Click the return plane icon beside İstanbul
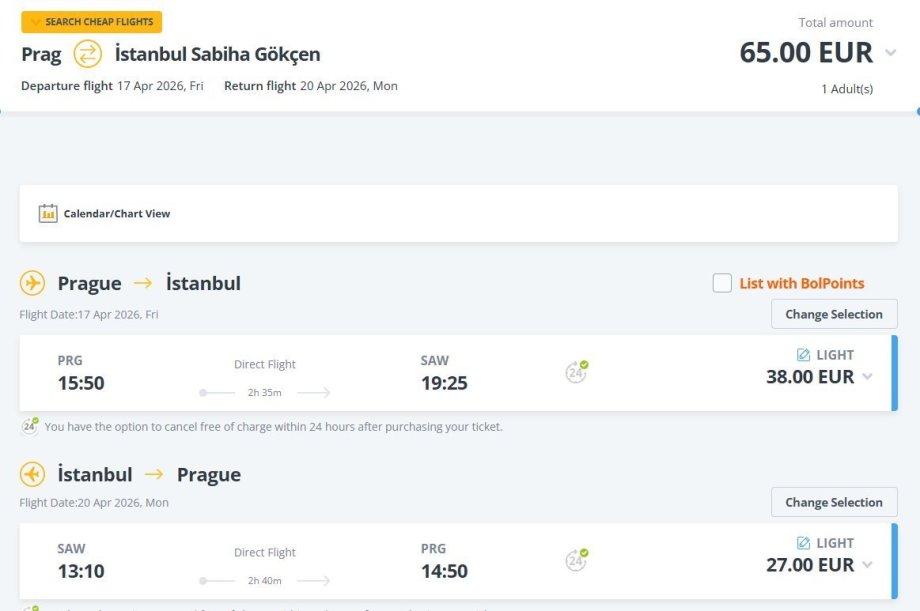920x611 pixels. (x=33, y=474)
